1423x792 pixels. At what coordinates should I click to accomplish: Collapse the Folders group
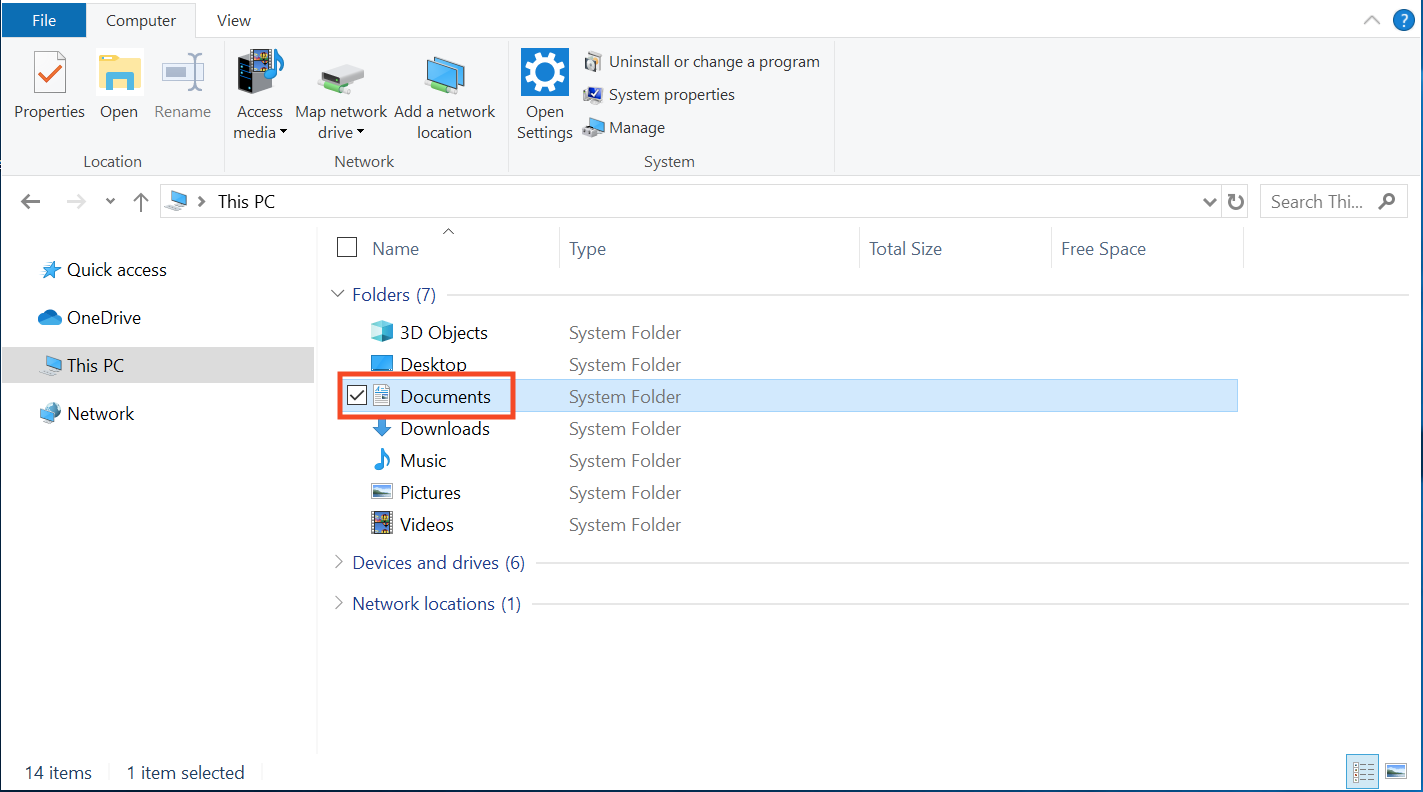tap(337, 294)
